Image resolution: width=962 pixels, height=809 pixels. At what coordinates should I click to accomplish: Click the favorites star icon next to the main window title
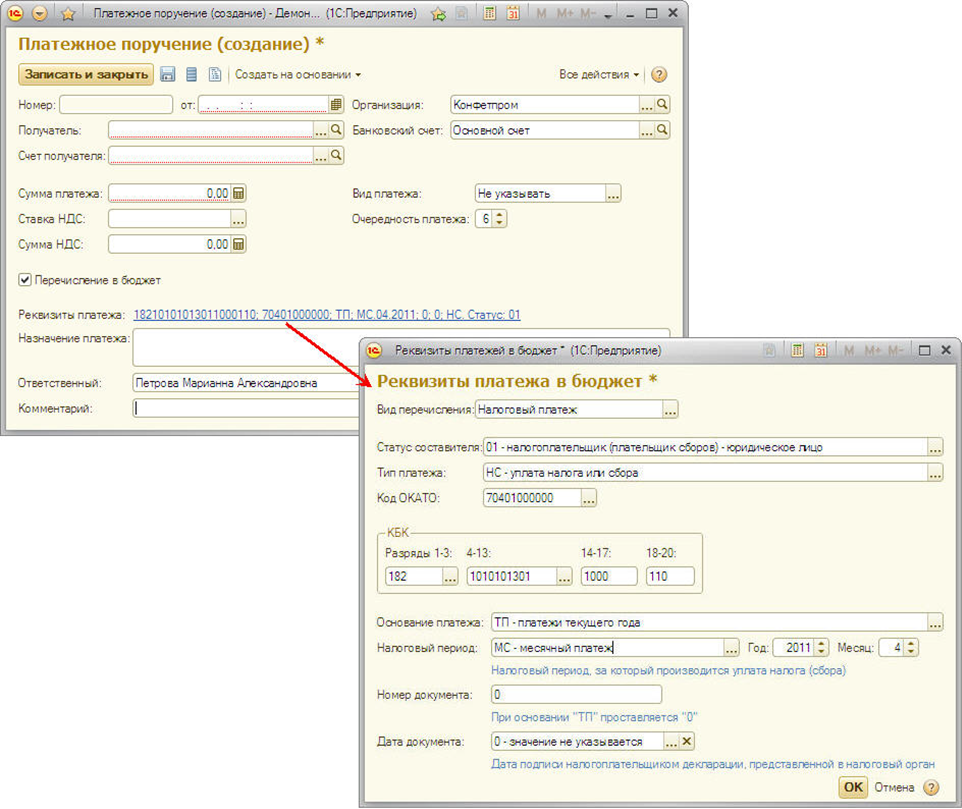[x=68, y=13]
